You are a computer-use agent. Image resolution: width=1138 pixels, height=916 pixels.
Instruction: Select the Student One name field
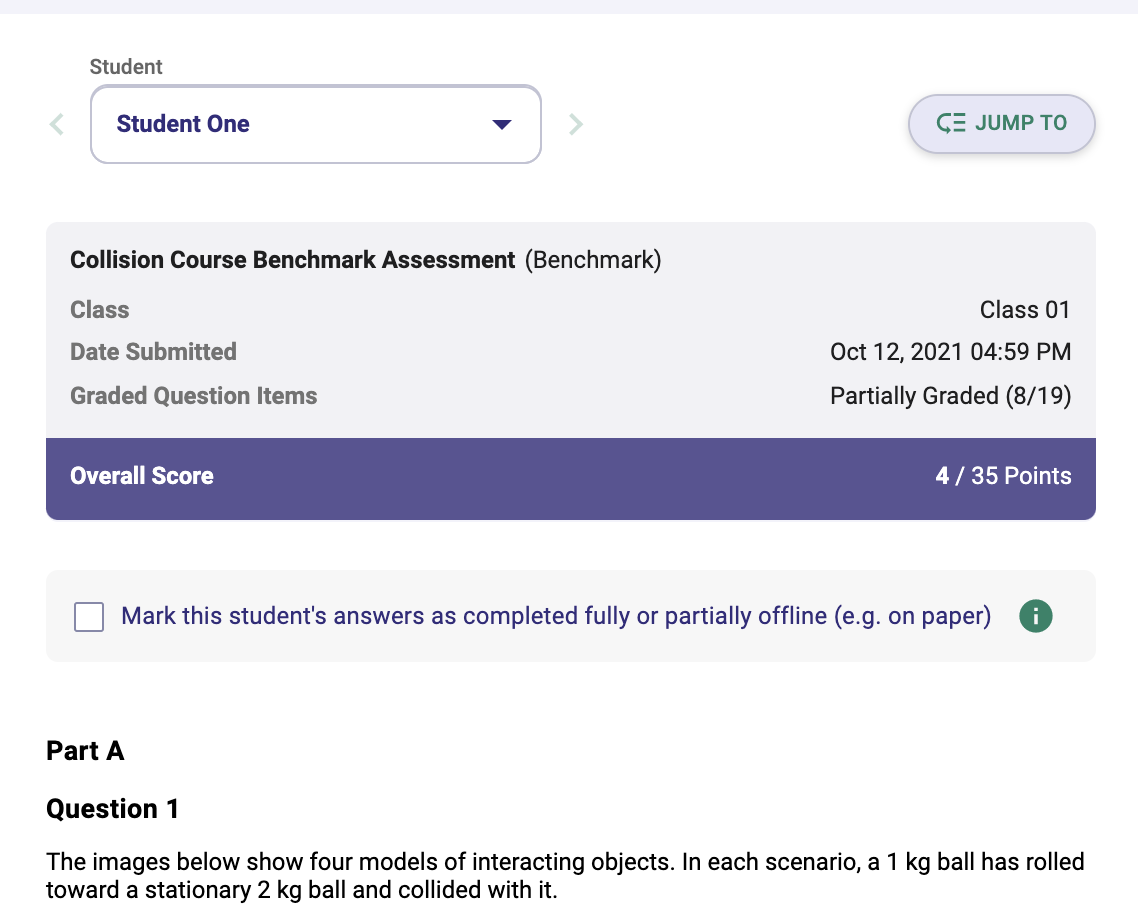click(316, 124)
